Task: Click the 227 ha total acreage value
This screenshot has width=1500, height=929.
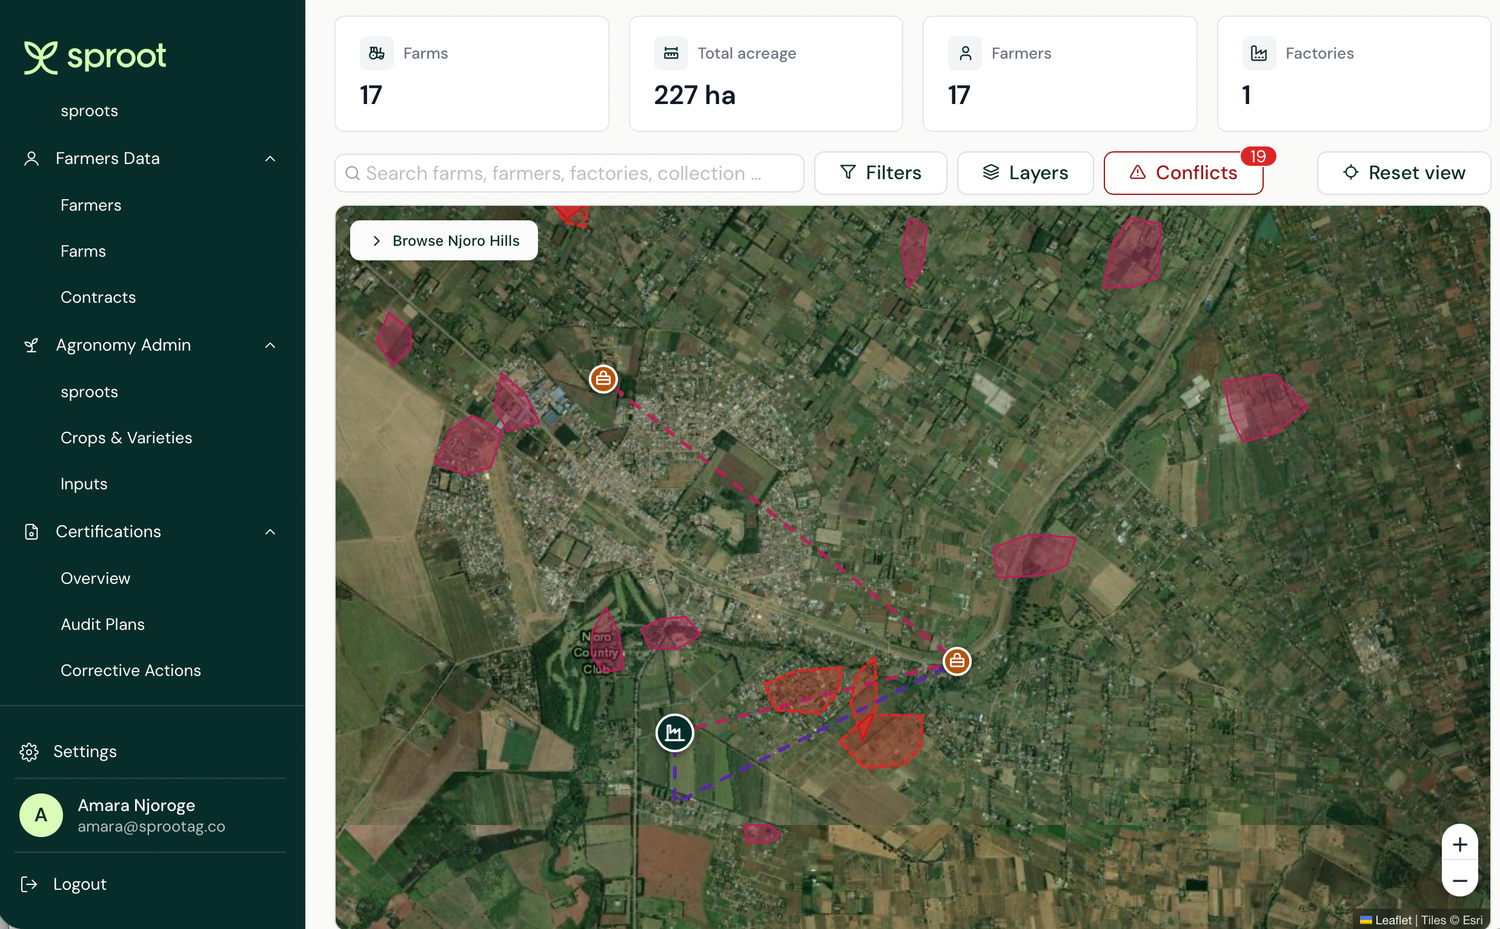Action: 694,95
